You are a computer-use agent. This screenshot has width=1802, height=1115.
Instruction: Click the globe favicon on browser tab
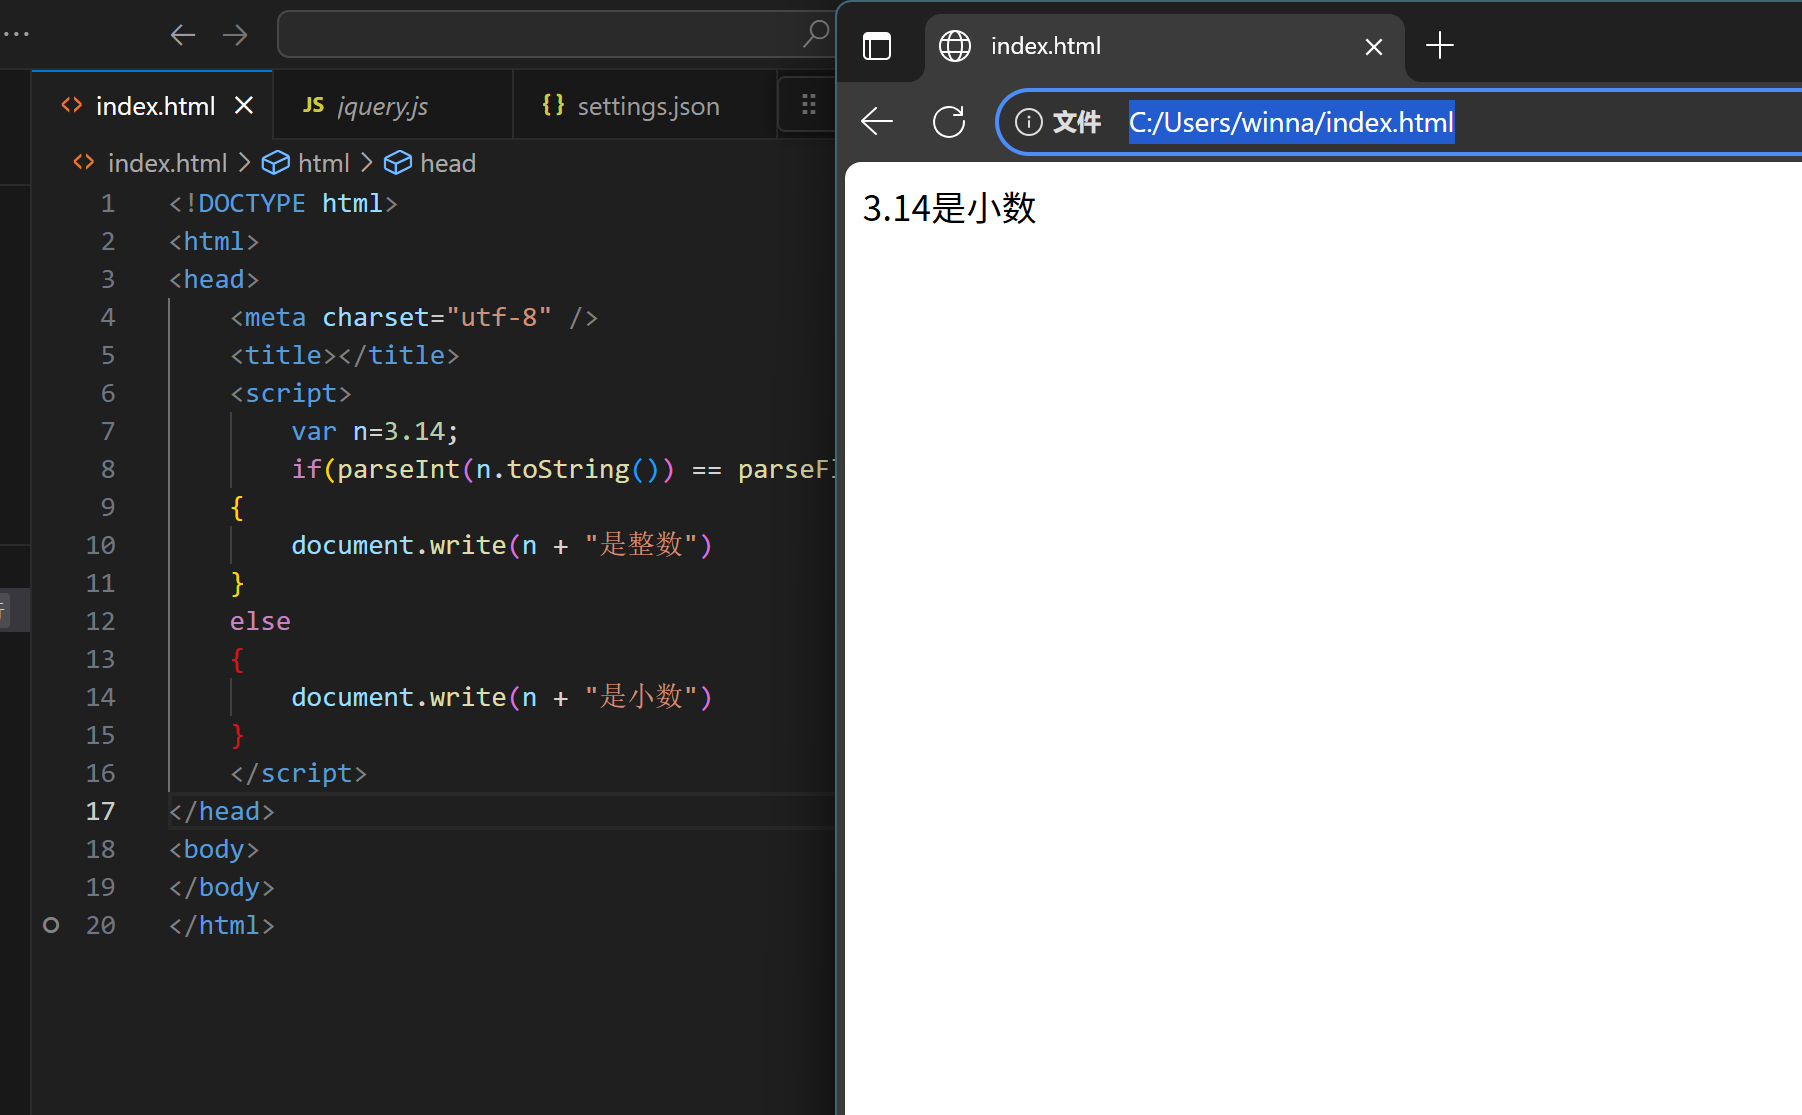pyautogui.click(x=955, y=46)
